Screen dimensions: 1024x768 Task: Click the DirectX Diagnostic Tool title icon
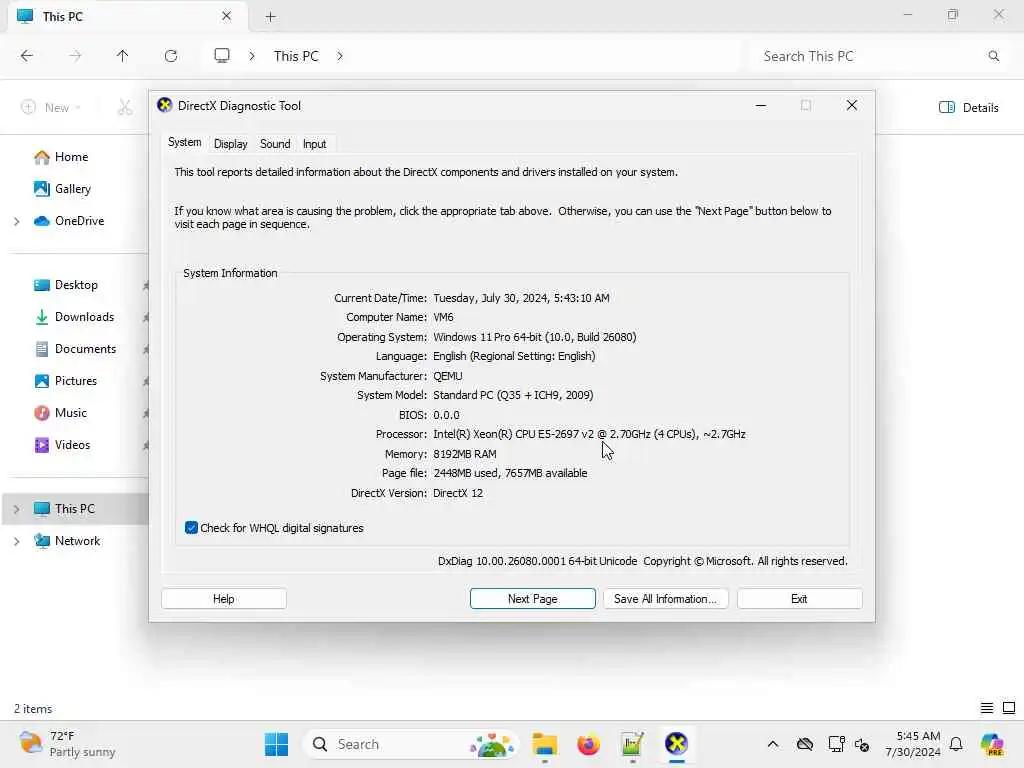165,105
